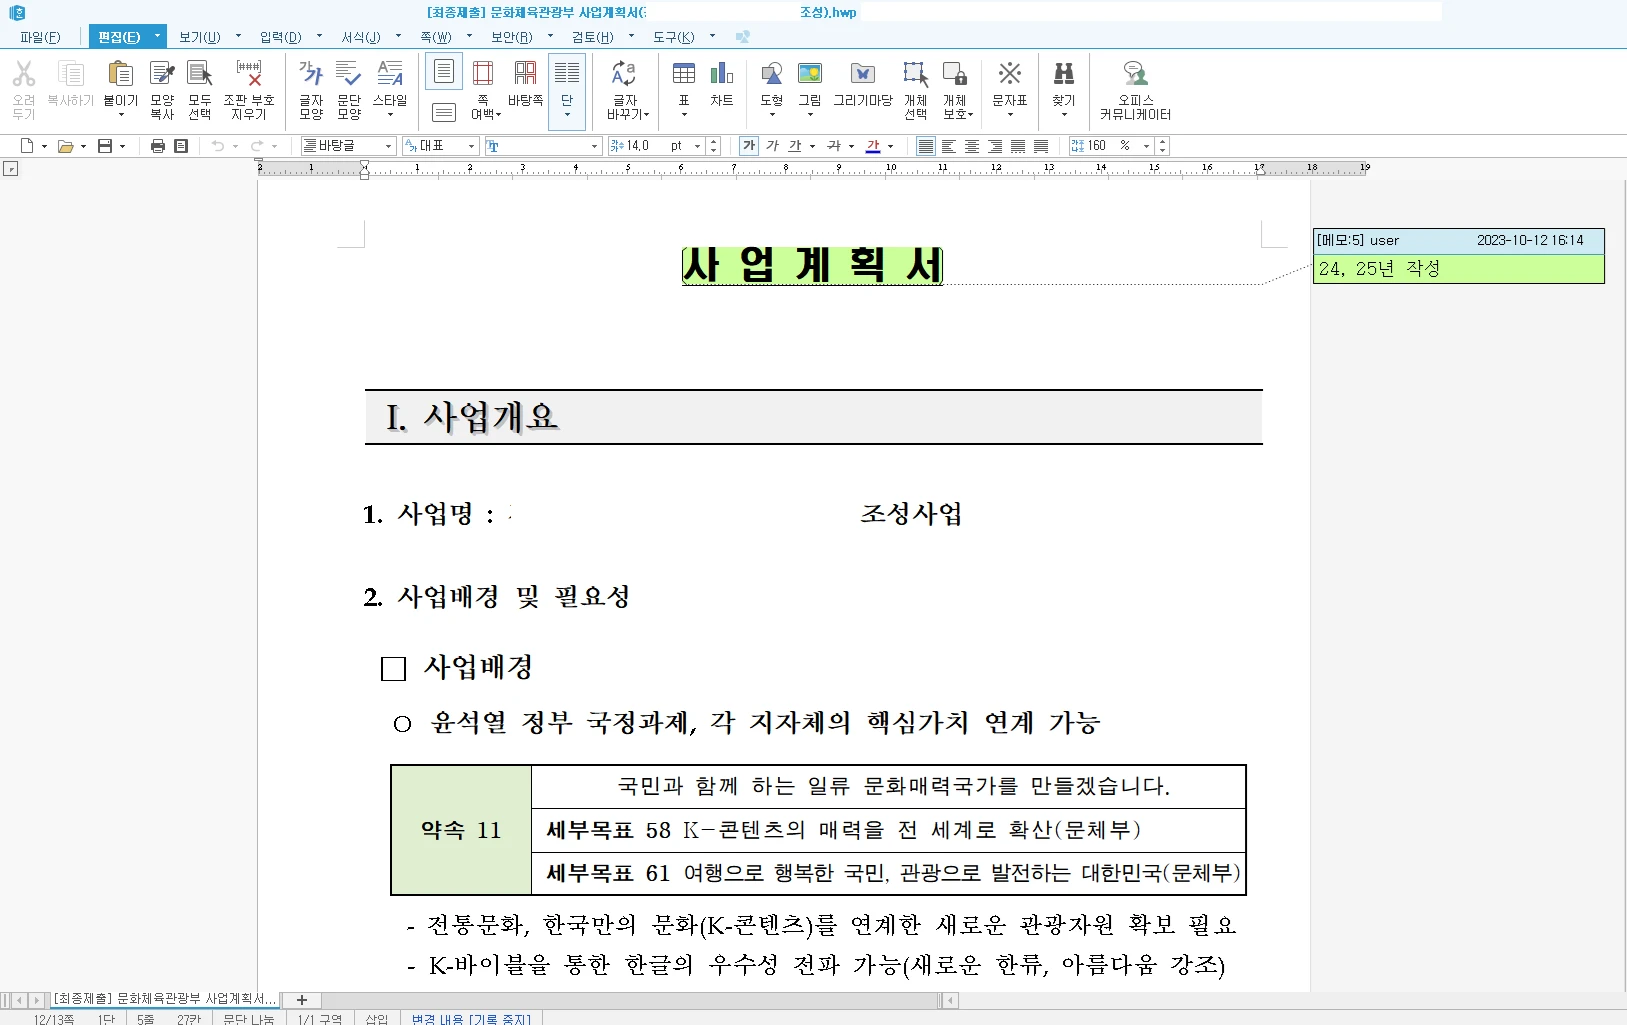
Task: Click the font color 가 swatch button
Action: click(x=873, y=146)
